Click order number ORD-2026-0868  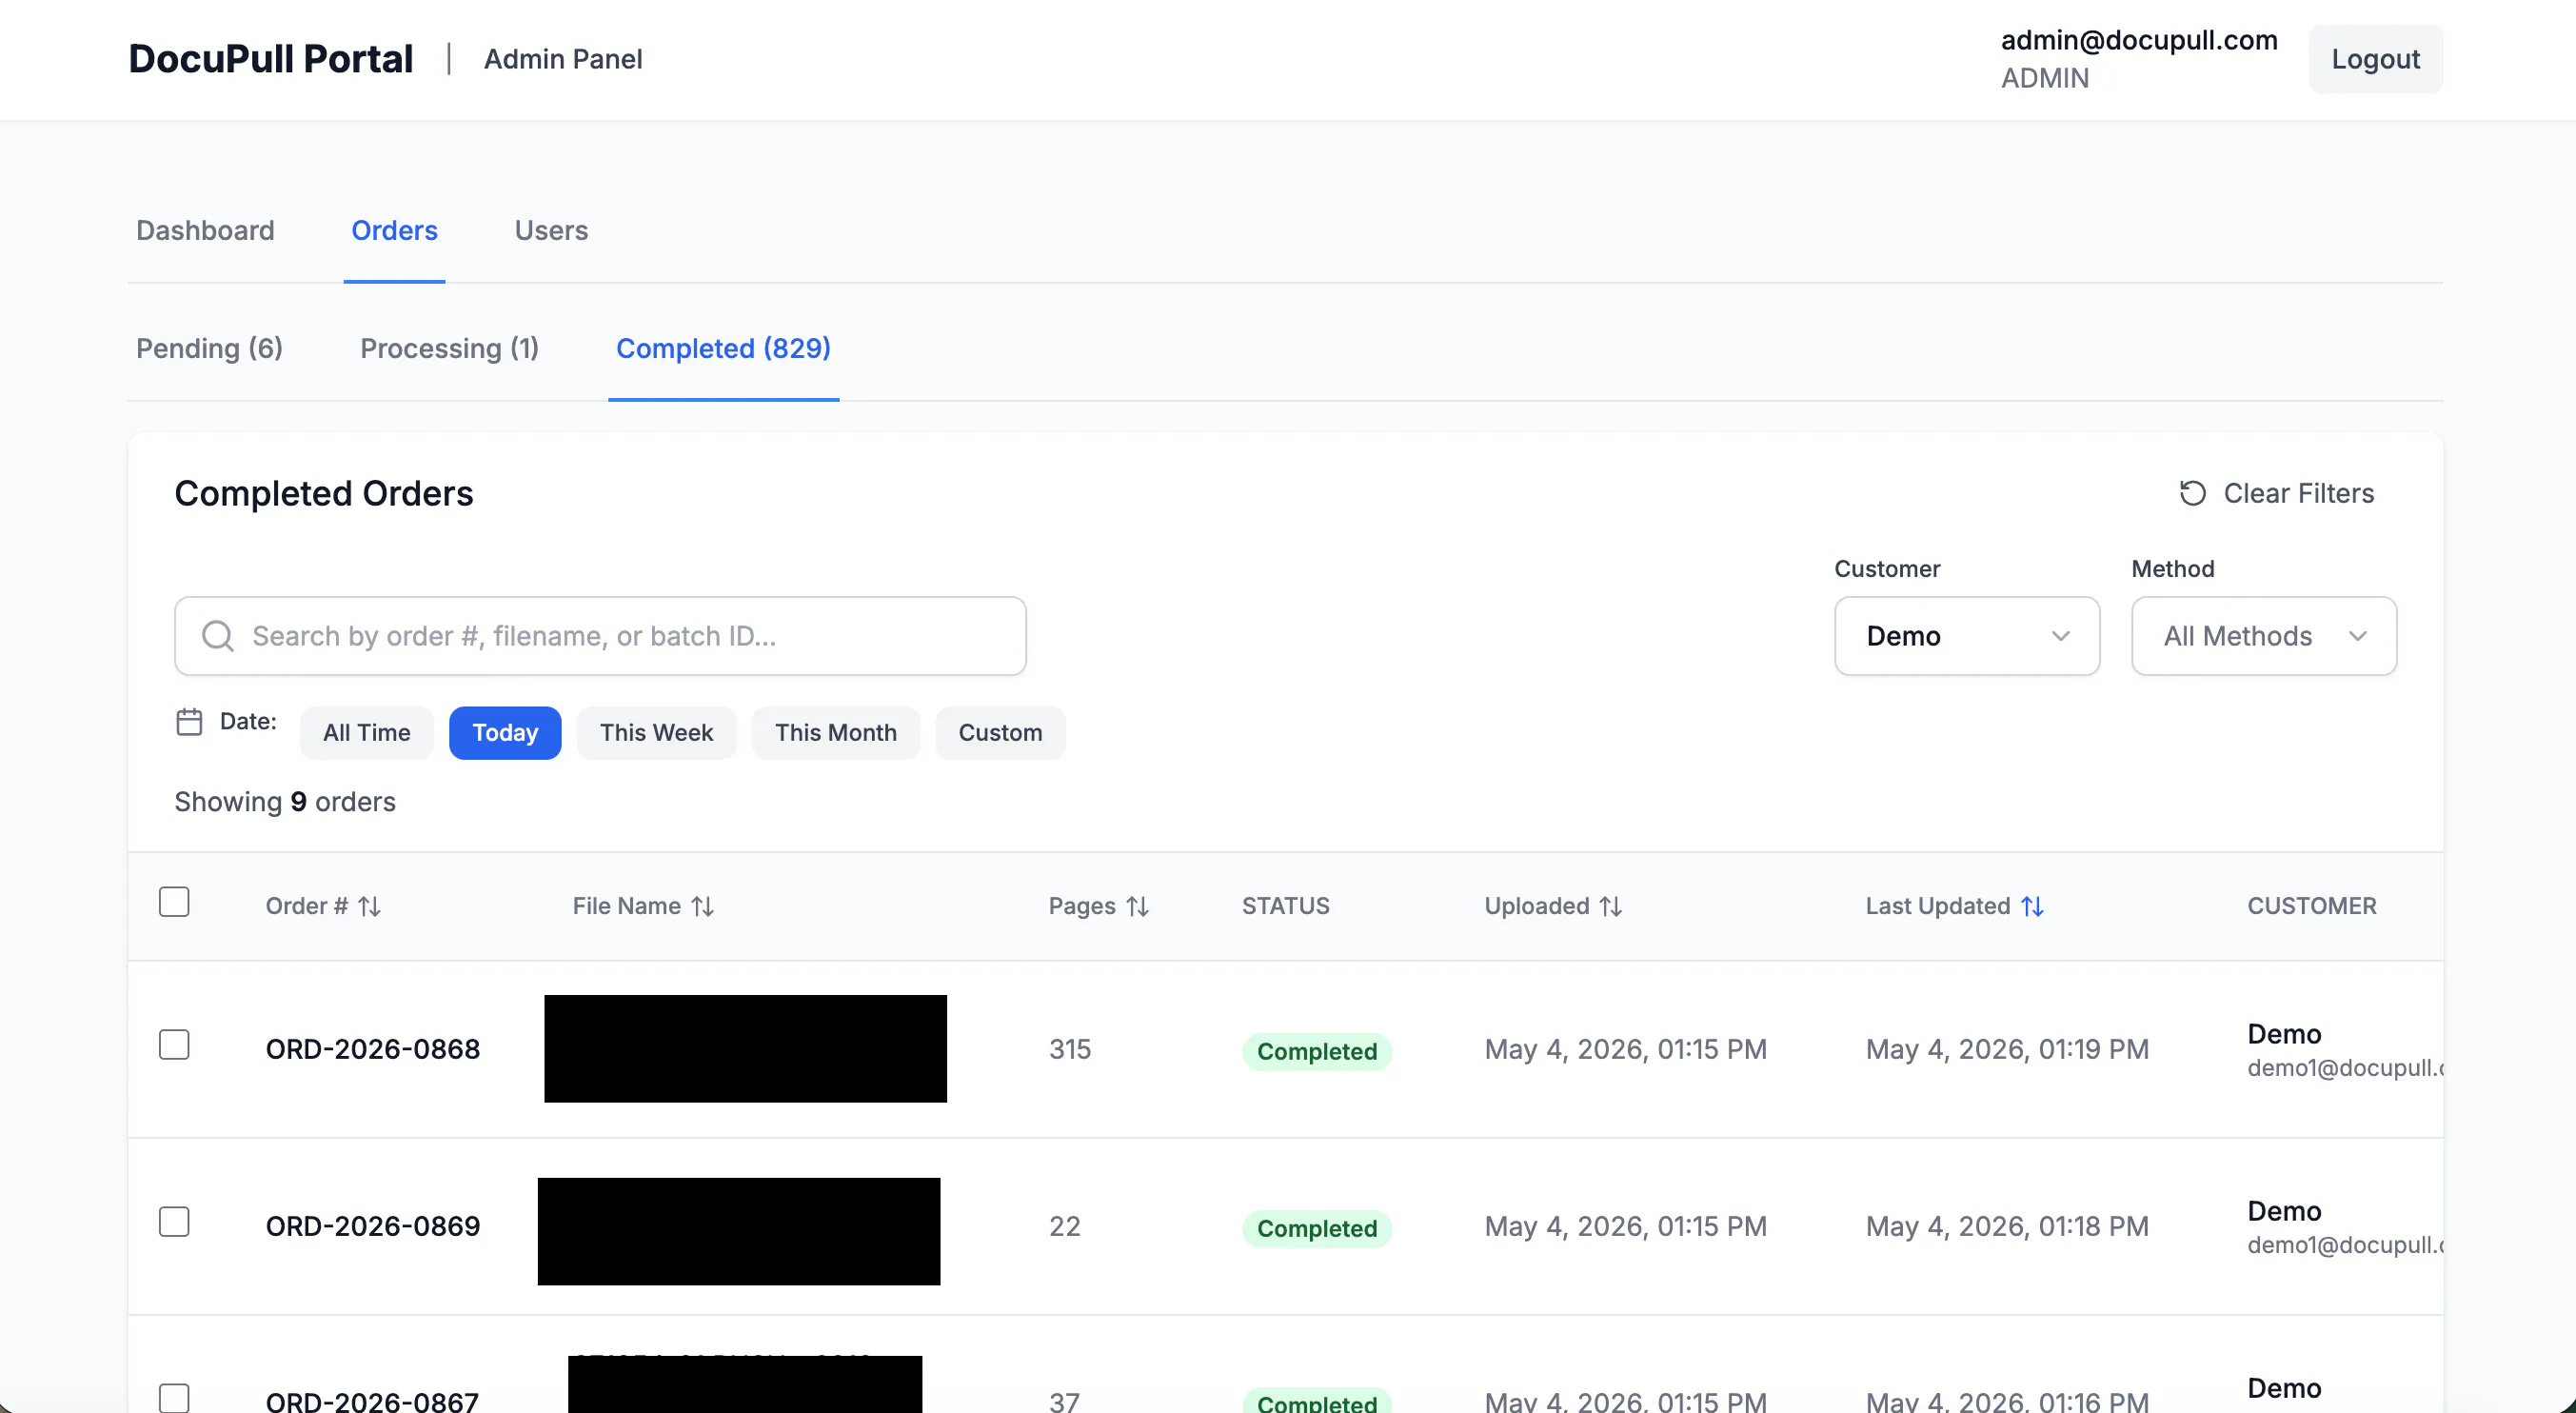(372, 1049)
